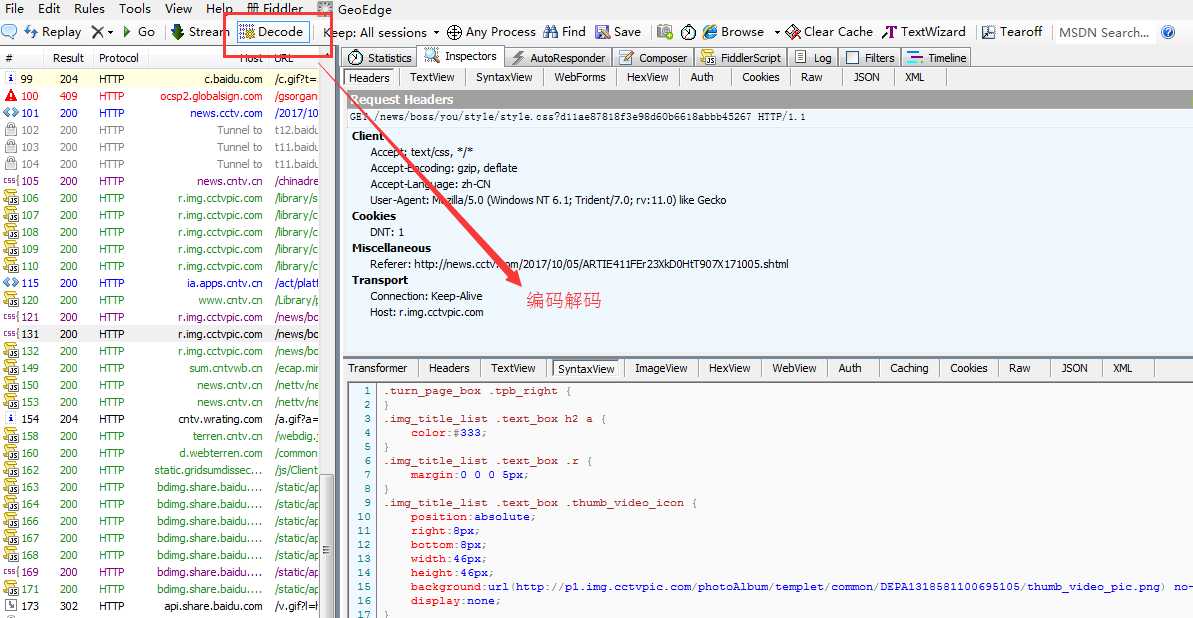Open the Remove (X) dropdown in toolbar
1193x618 pixels.
pyautogui.click(x=102, y=32)
